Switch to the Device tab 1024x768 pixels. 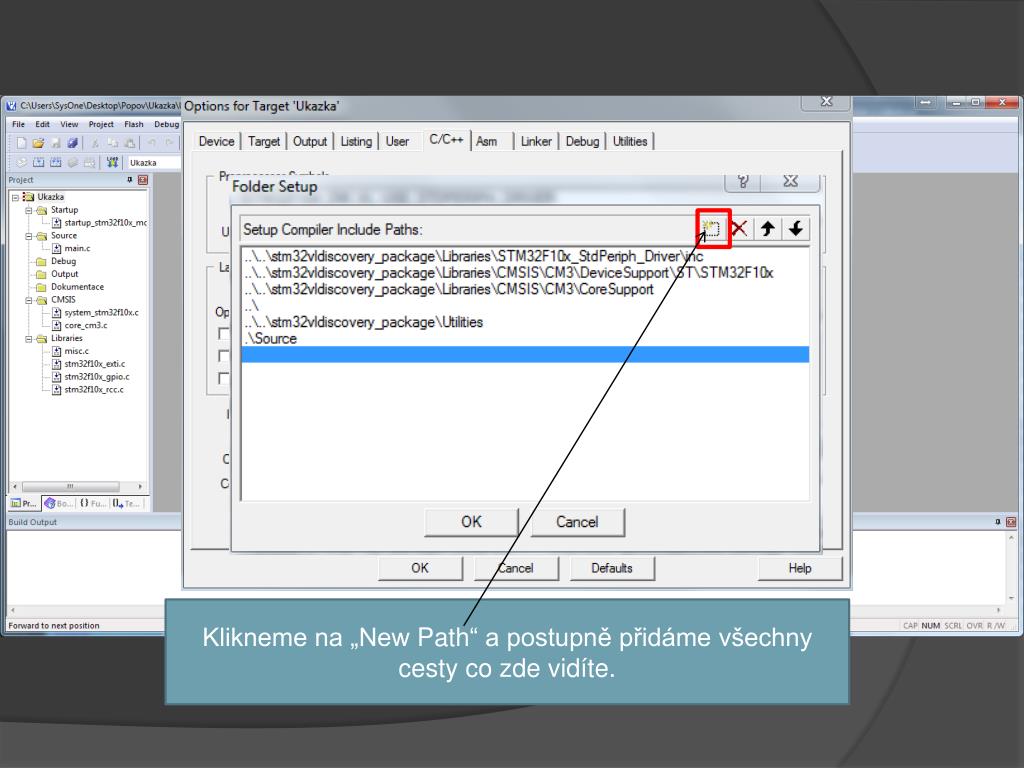click(x=216, y=142)
